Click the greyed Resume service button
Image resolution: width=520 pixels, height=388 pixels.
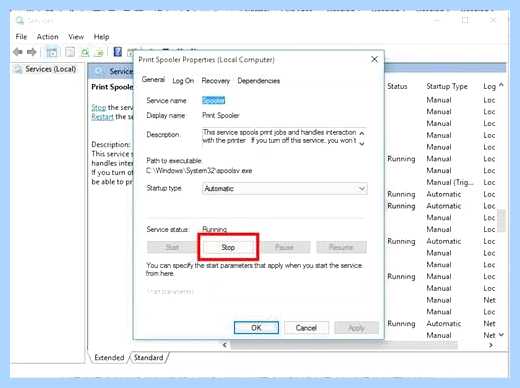pos(341,247)
